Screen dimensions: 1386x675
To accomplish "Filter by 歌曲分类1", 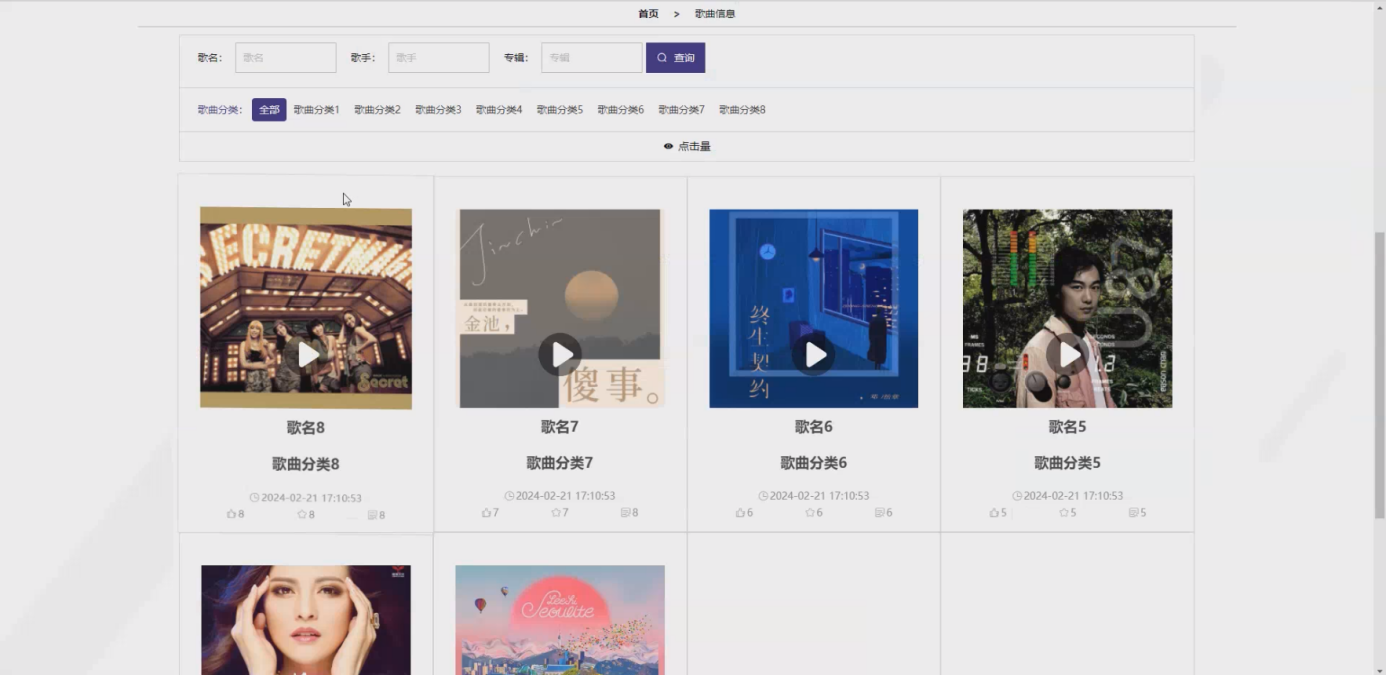I will pos(316,110).
